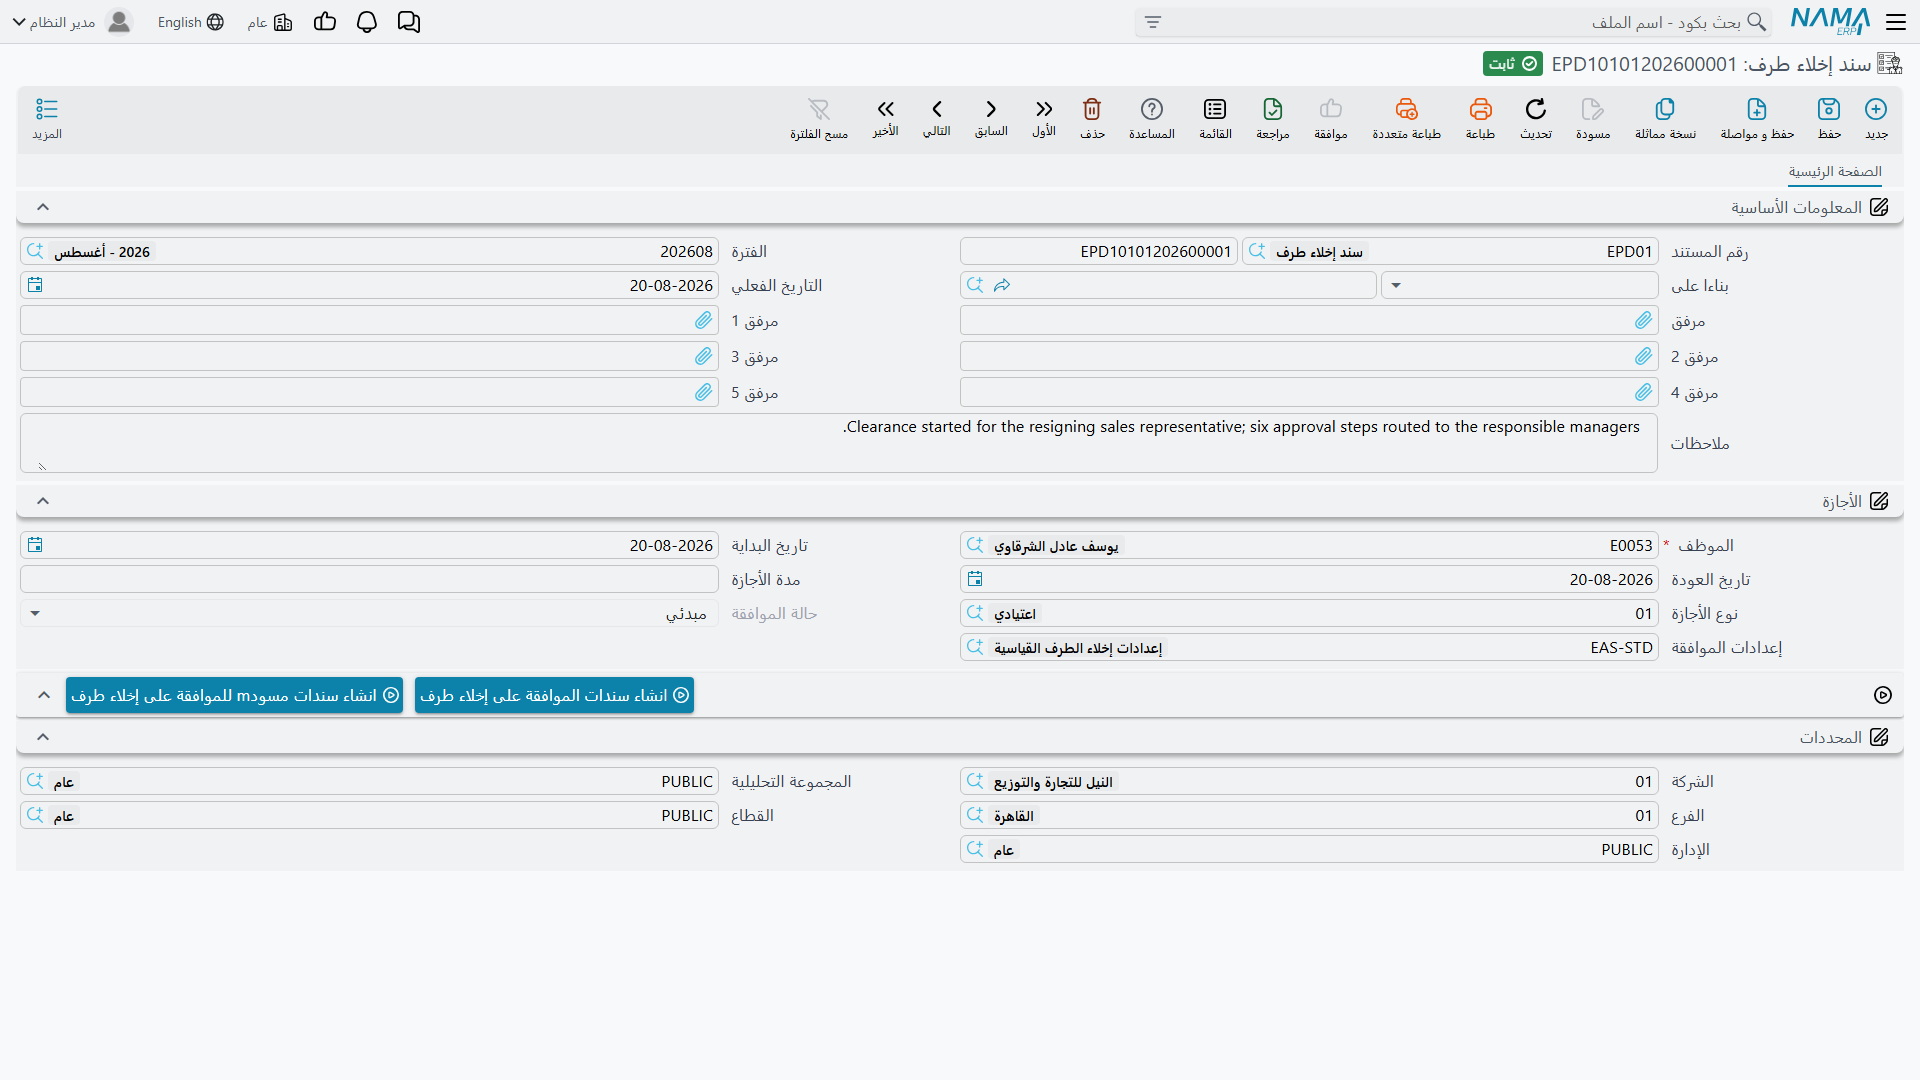The height and width of the screenshot is (1080, 1920).
Task: Click the حذف (Delete) trash icon
Action: [x=1092, y=109]
